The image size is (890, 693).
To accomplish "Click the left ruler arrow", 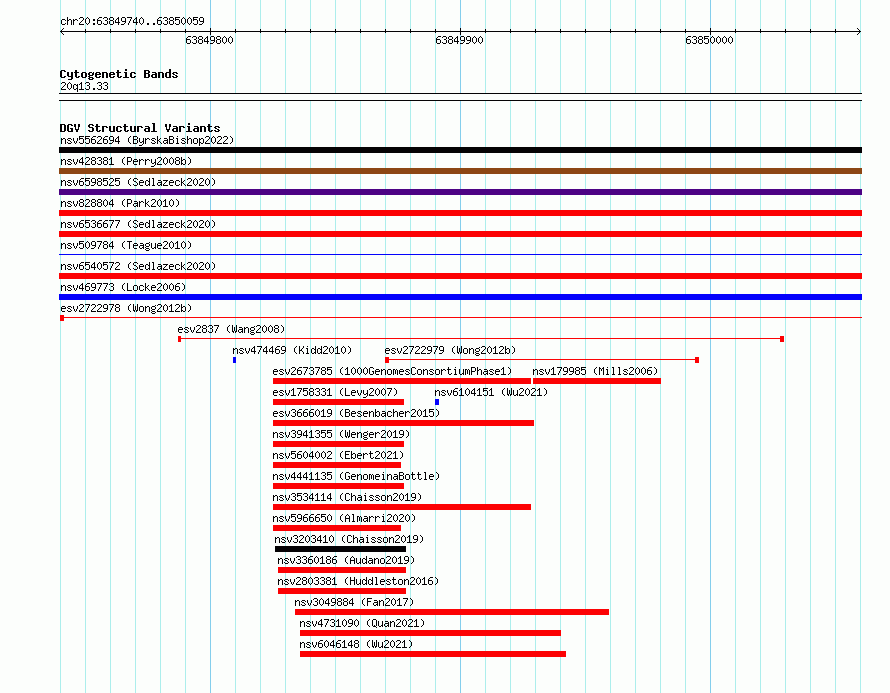I will click(62, 31).
